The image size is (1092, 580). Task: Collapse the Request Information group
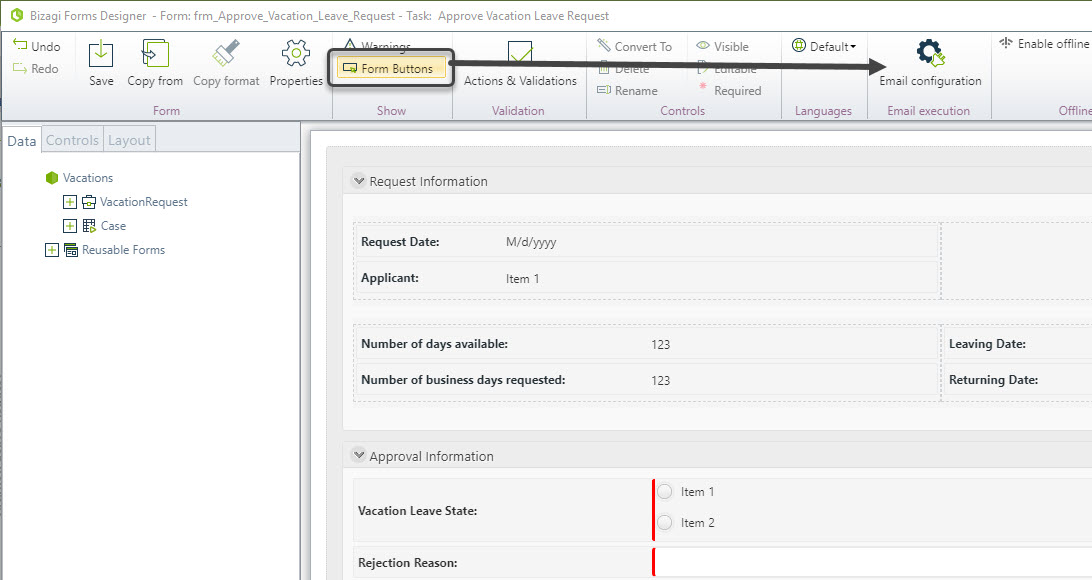pyautogui.click(x=359, y=181)
